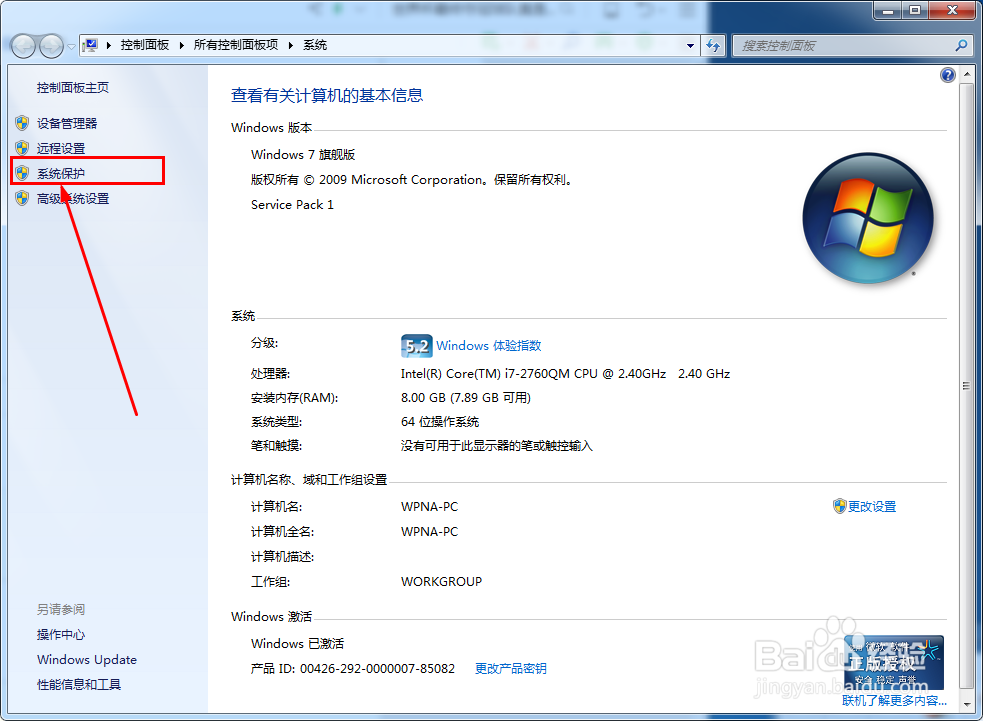Image resolution: width=983 pixels, height=721 pixels.
Task: Open the Windows 体验指数 link
Action: pyautogui.click(x=488, y=345)
